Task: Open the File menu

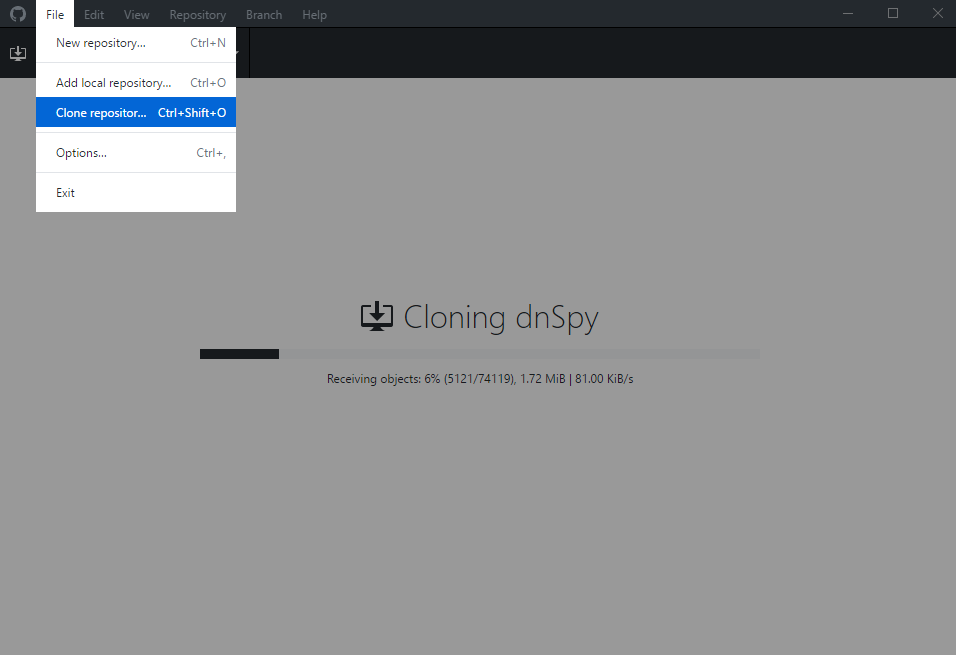Action: click(55, 14)
